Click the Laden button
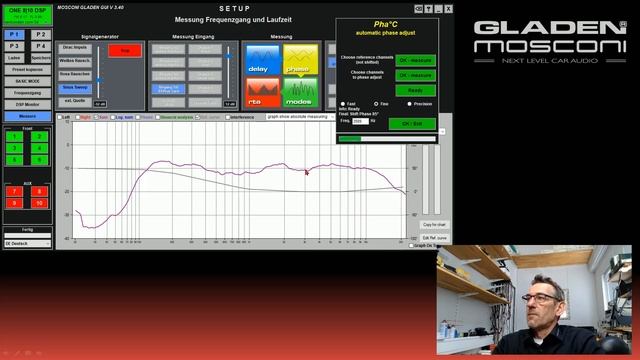This screenshot has width=640, height=360. click(15, 58)
